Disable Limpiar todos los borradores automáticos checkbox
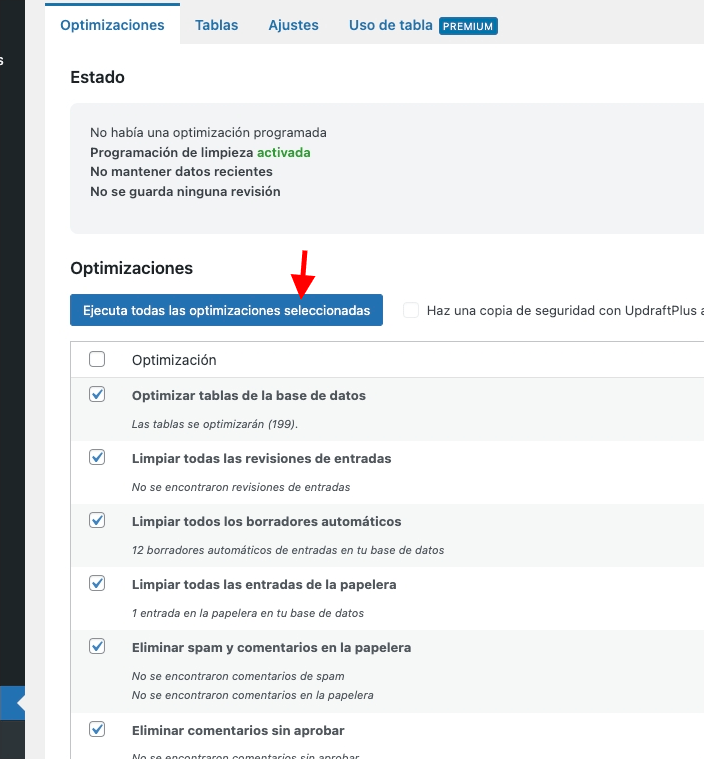704x759 pixels. 97,521
